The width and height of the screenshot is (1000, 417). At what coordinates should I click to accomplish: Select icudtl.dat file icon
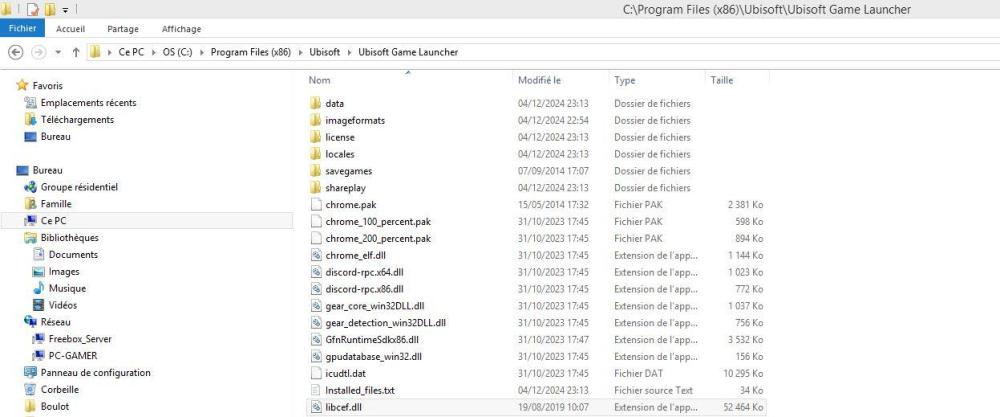click(316, 373)
